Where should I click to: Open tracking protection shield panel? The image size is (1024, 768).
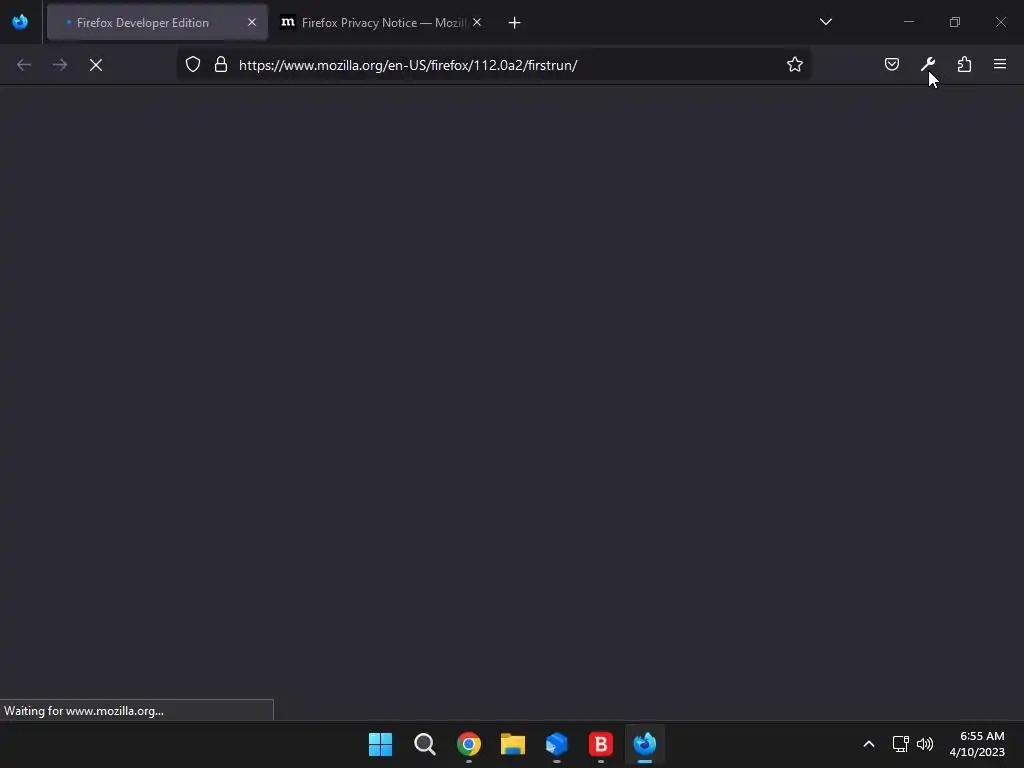tap(193, 65)
